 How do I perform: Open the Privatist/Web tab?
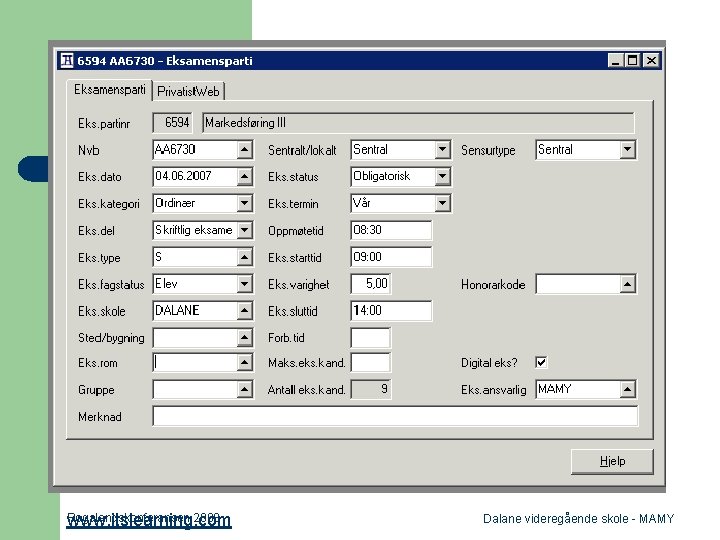(x=188, y=91)
